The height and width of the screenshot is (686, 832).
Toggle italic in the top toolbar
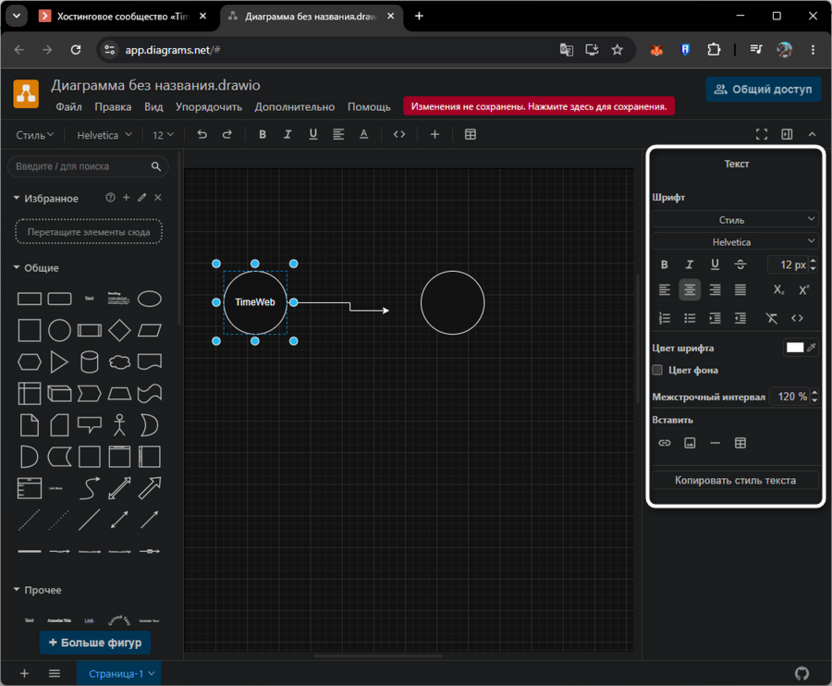288,135
